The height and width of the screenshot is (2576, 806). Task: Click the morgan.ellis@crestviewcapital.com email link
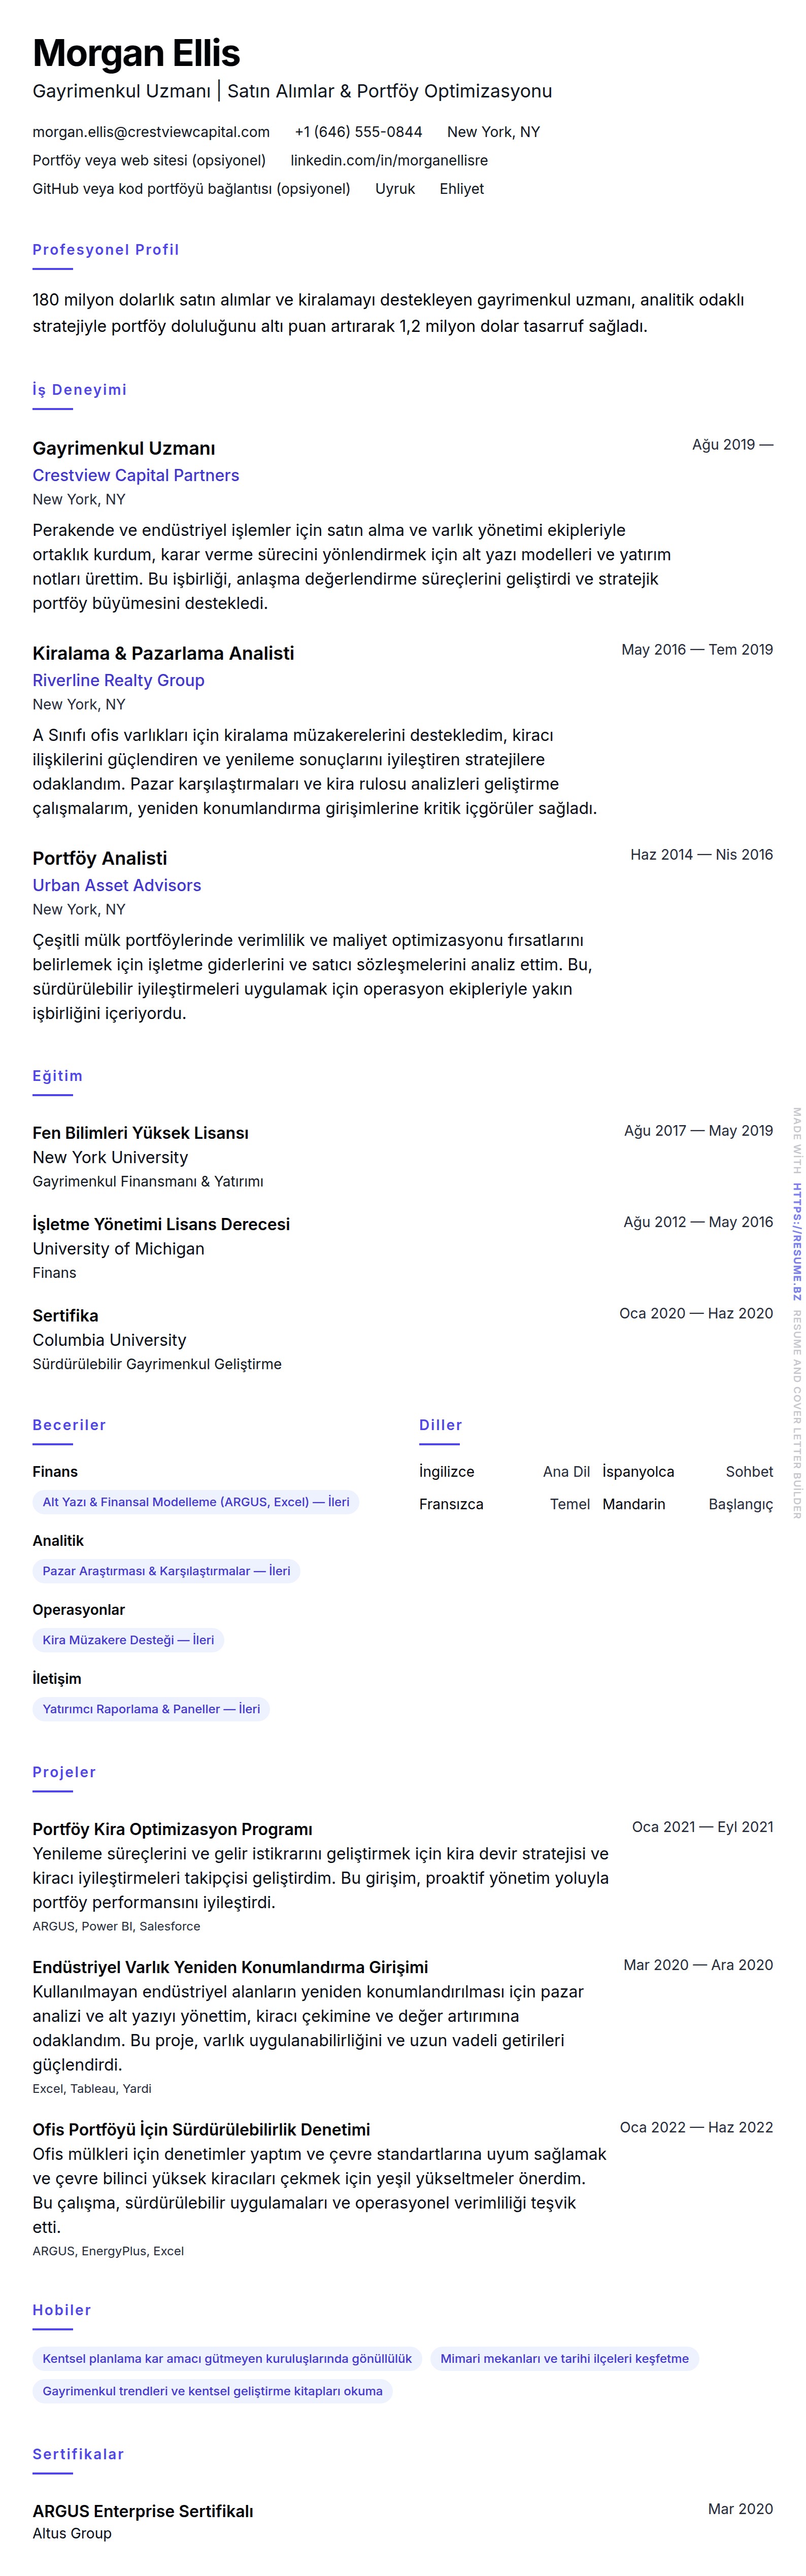coord(151,132)
